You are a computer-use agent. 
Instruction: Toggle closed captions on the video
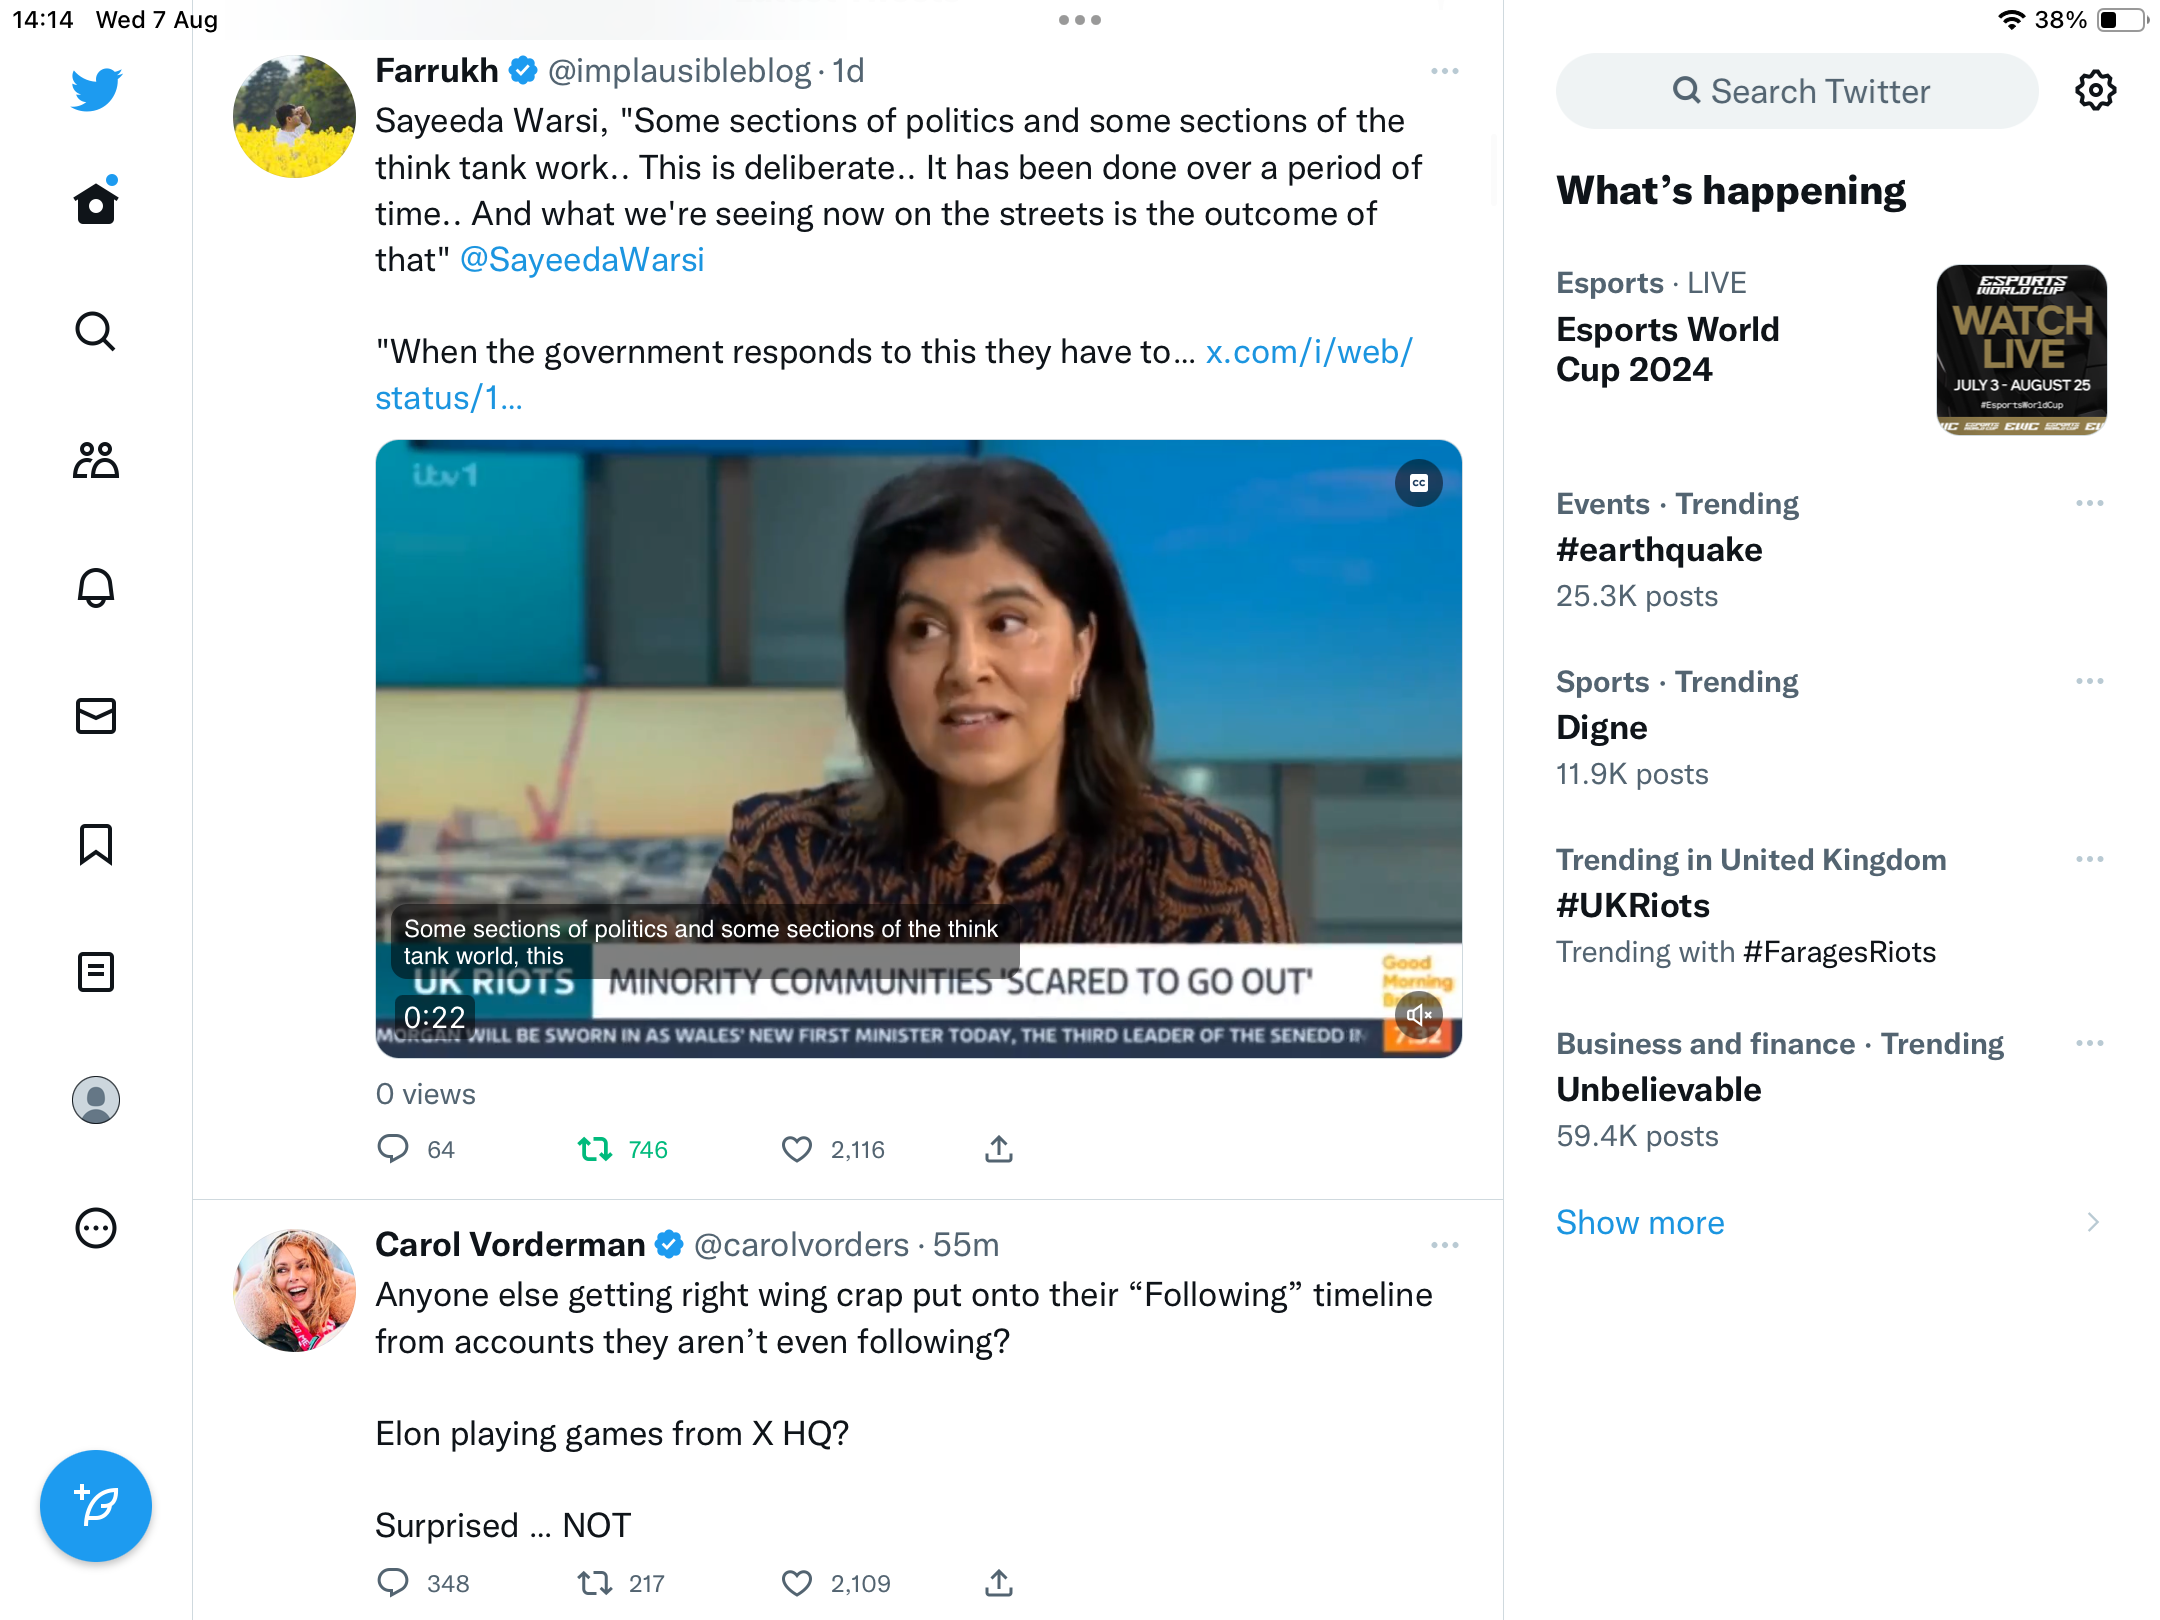(x=1419, y=483)
